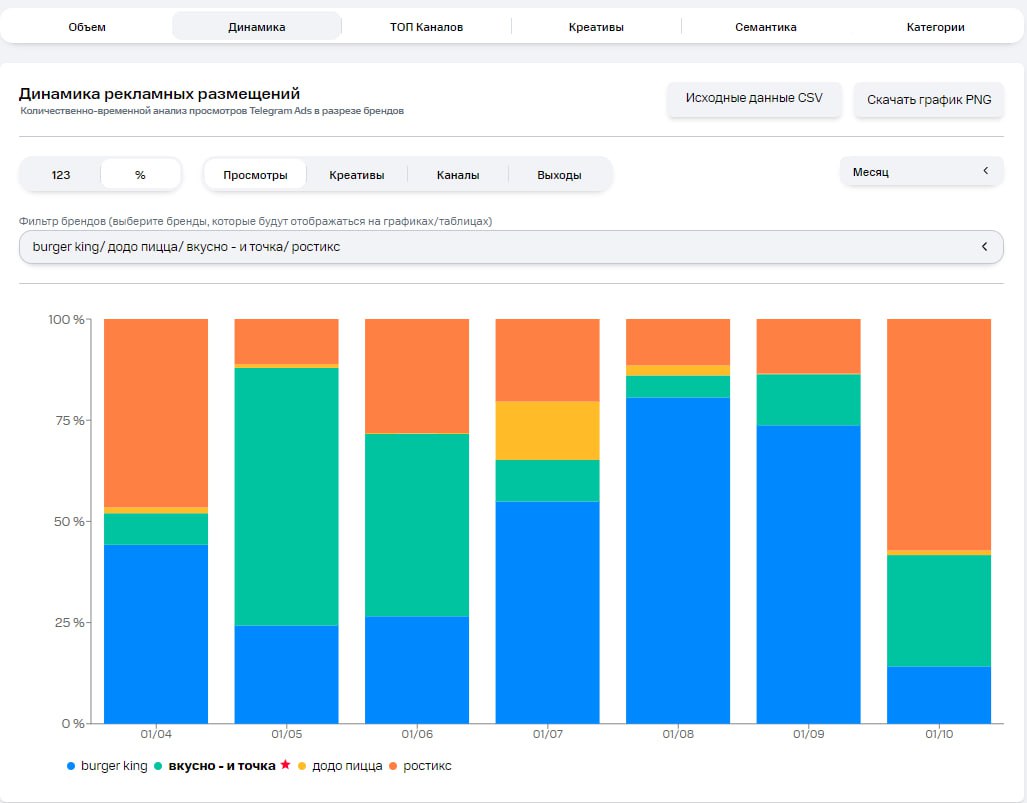Click the orange ростикс legend dot

(393, 766)
